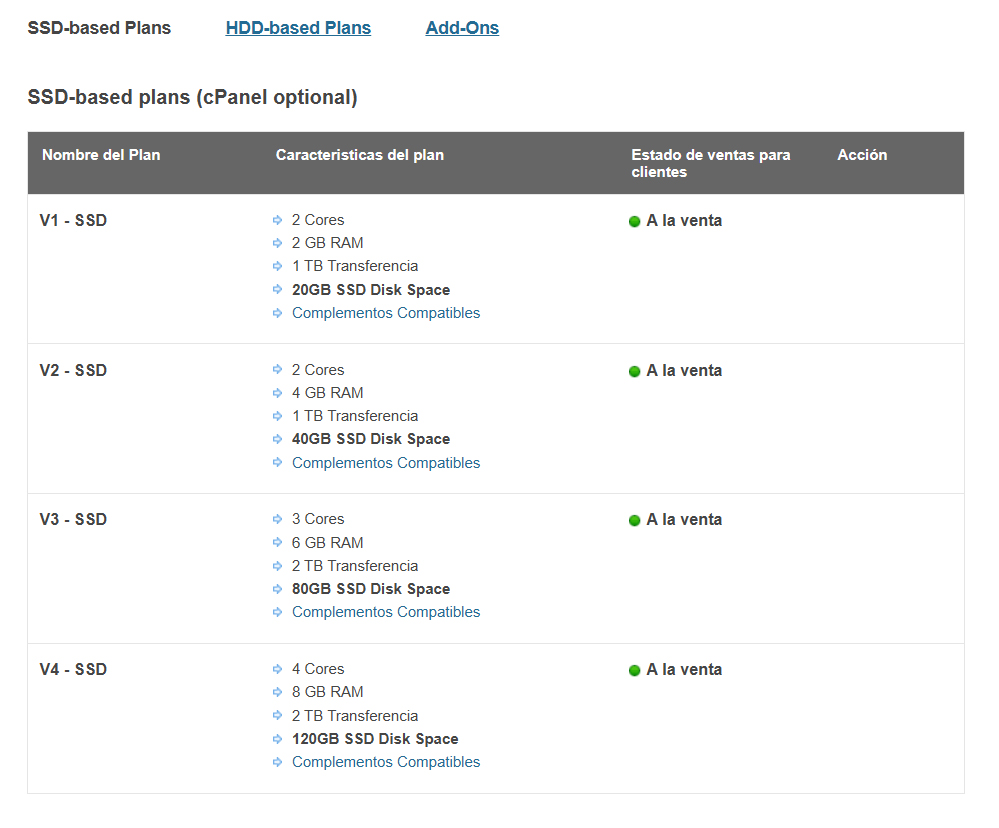
Task: Click green status dot for V3 - SSD
Action: click(x=634, y=521)
